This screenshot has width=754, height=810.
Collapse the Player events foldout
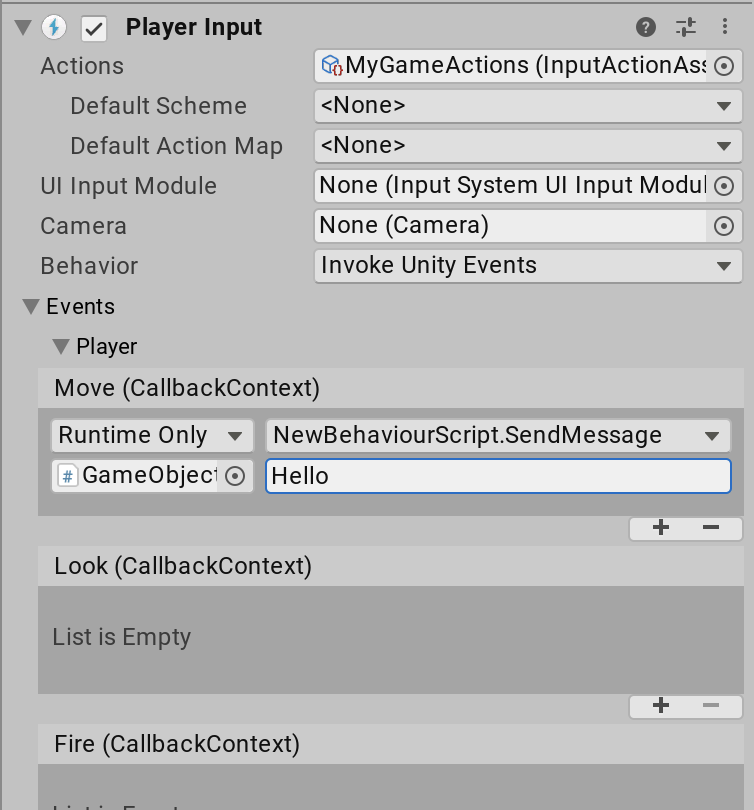[x=61, y=347]
